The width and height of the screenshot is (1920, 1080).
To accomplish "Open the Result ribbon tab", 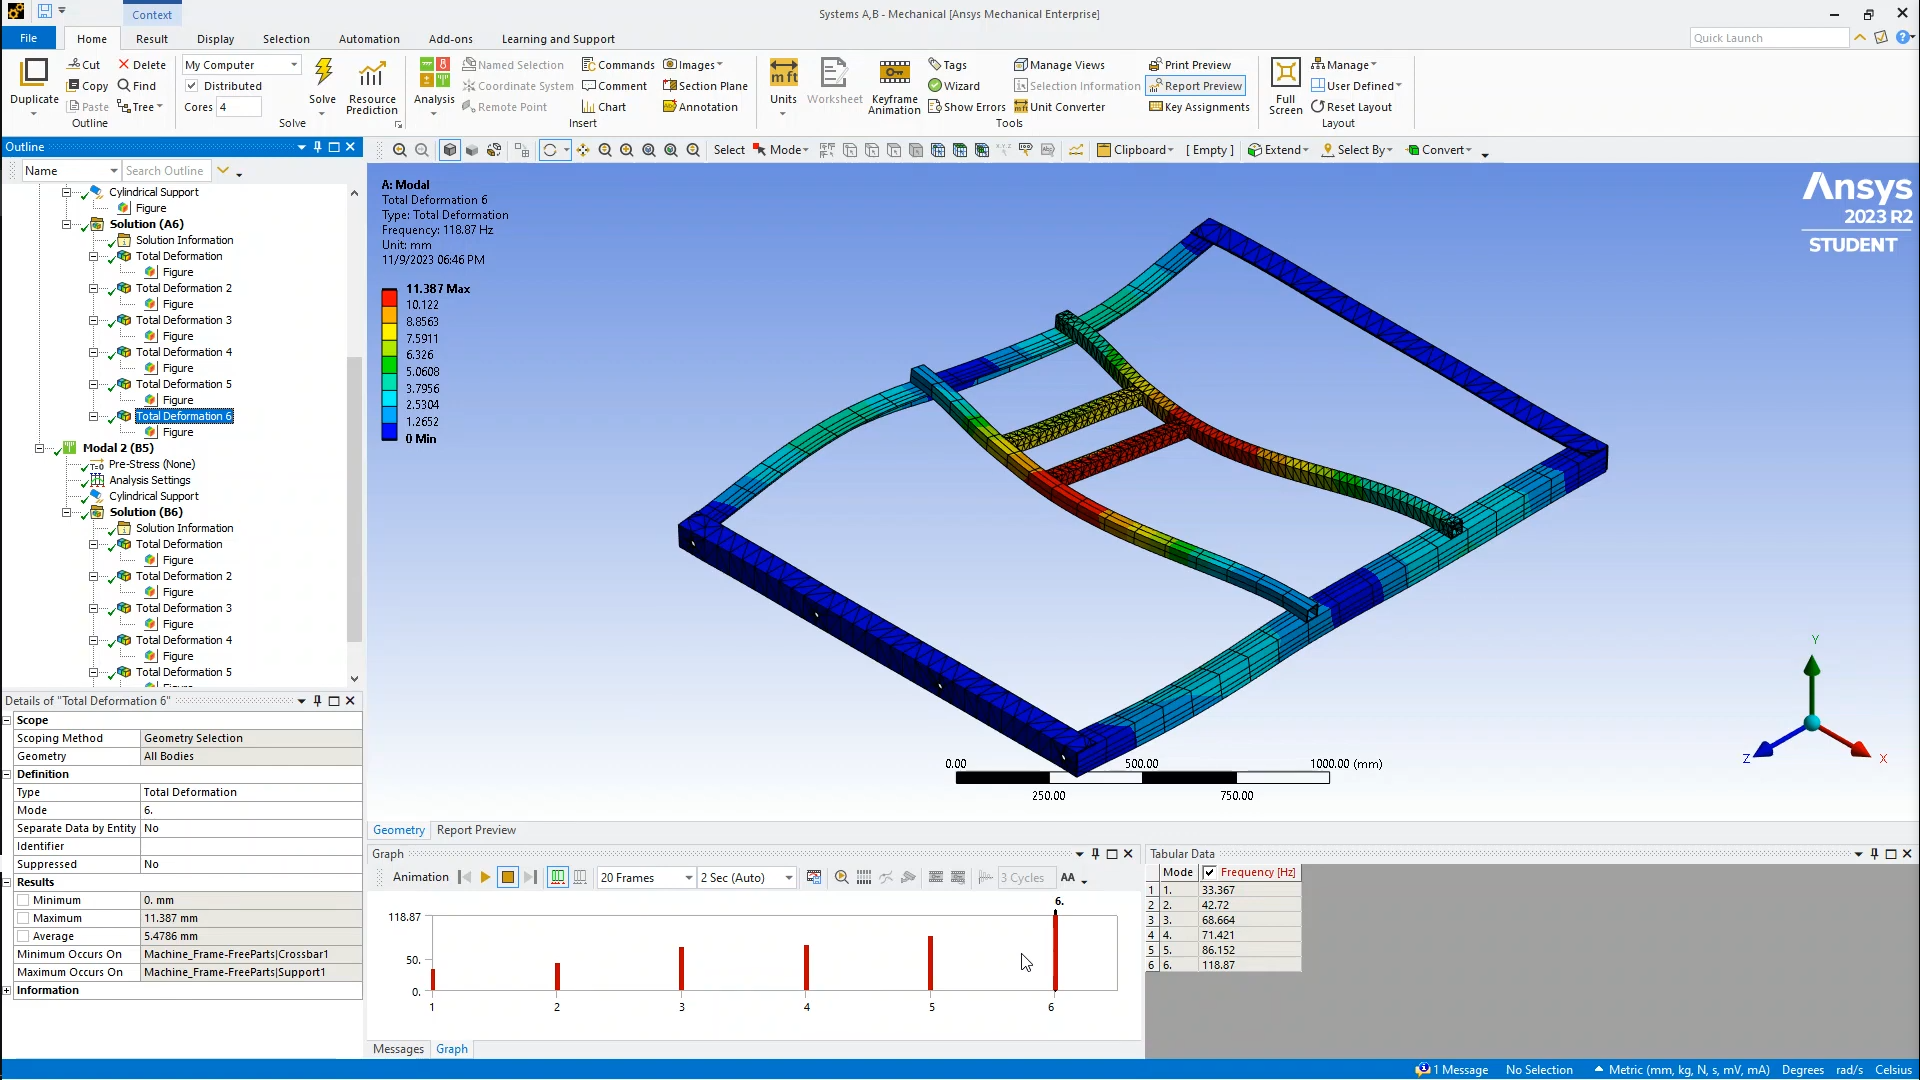I will coord(152,39).
